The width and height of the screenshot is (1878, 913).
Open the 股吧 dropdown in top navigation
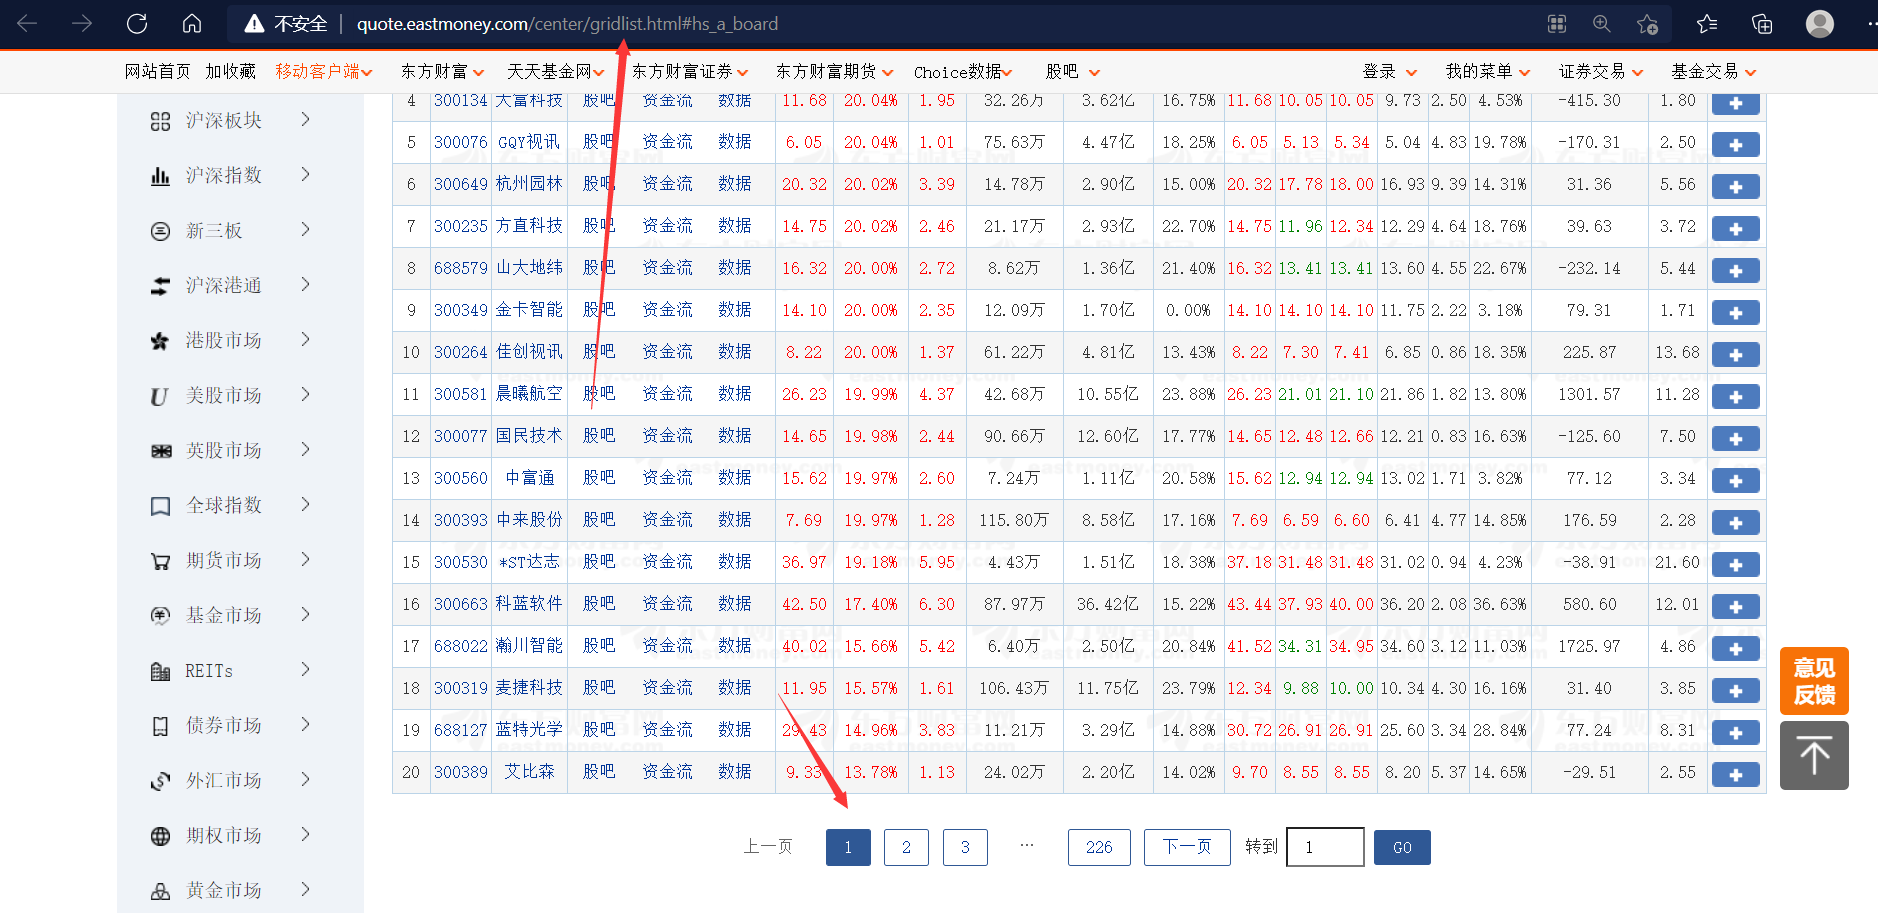coord(1073,72)
